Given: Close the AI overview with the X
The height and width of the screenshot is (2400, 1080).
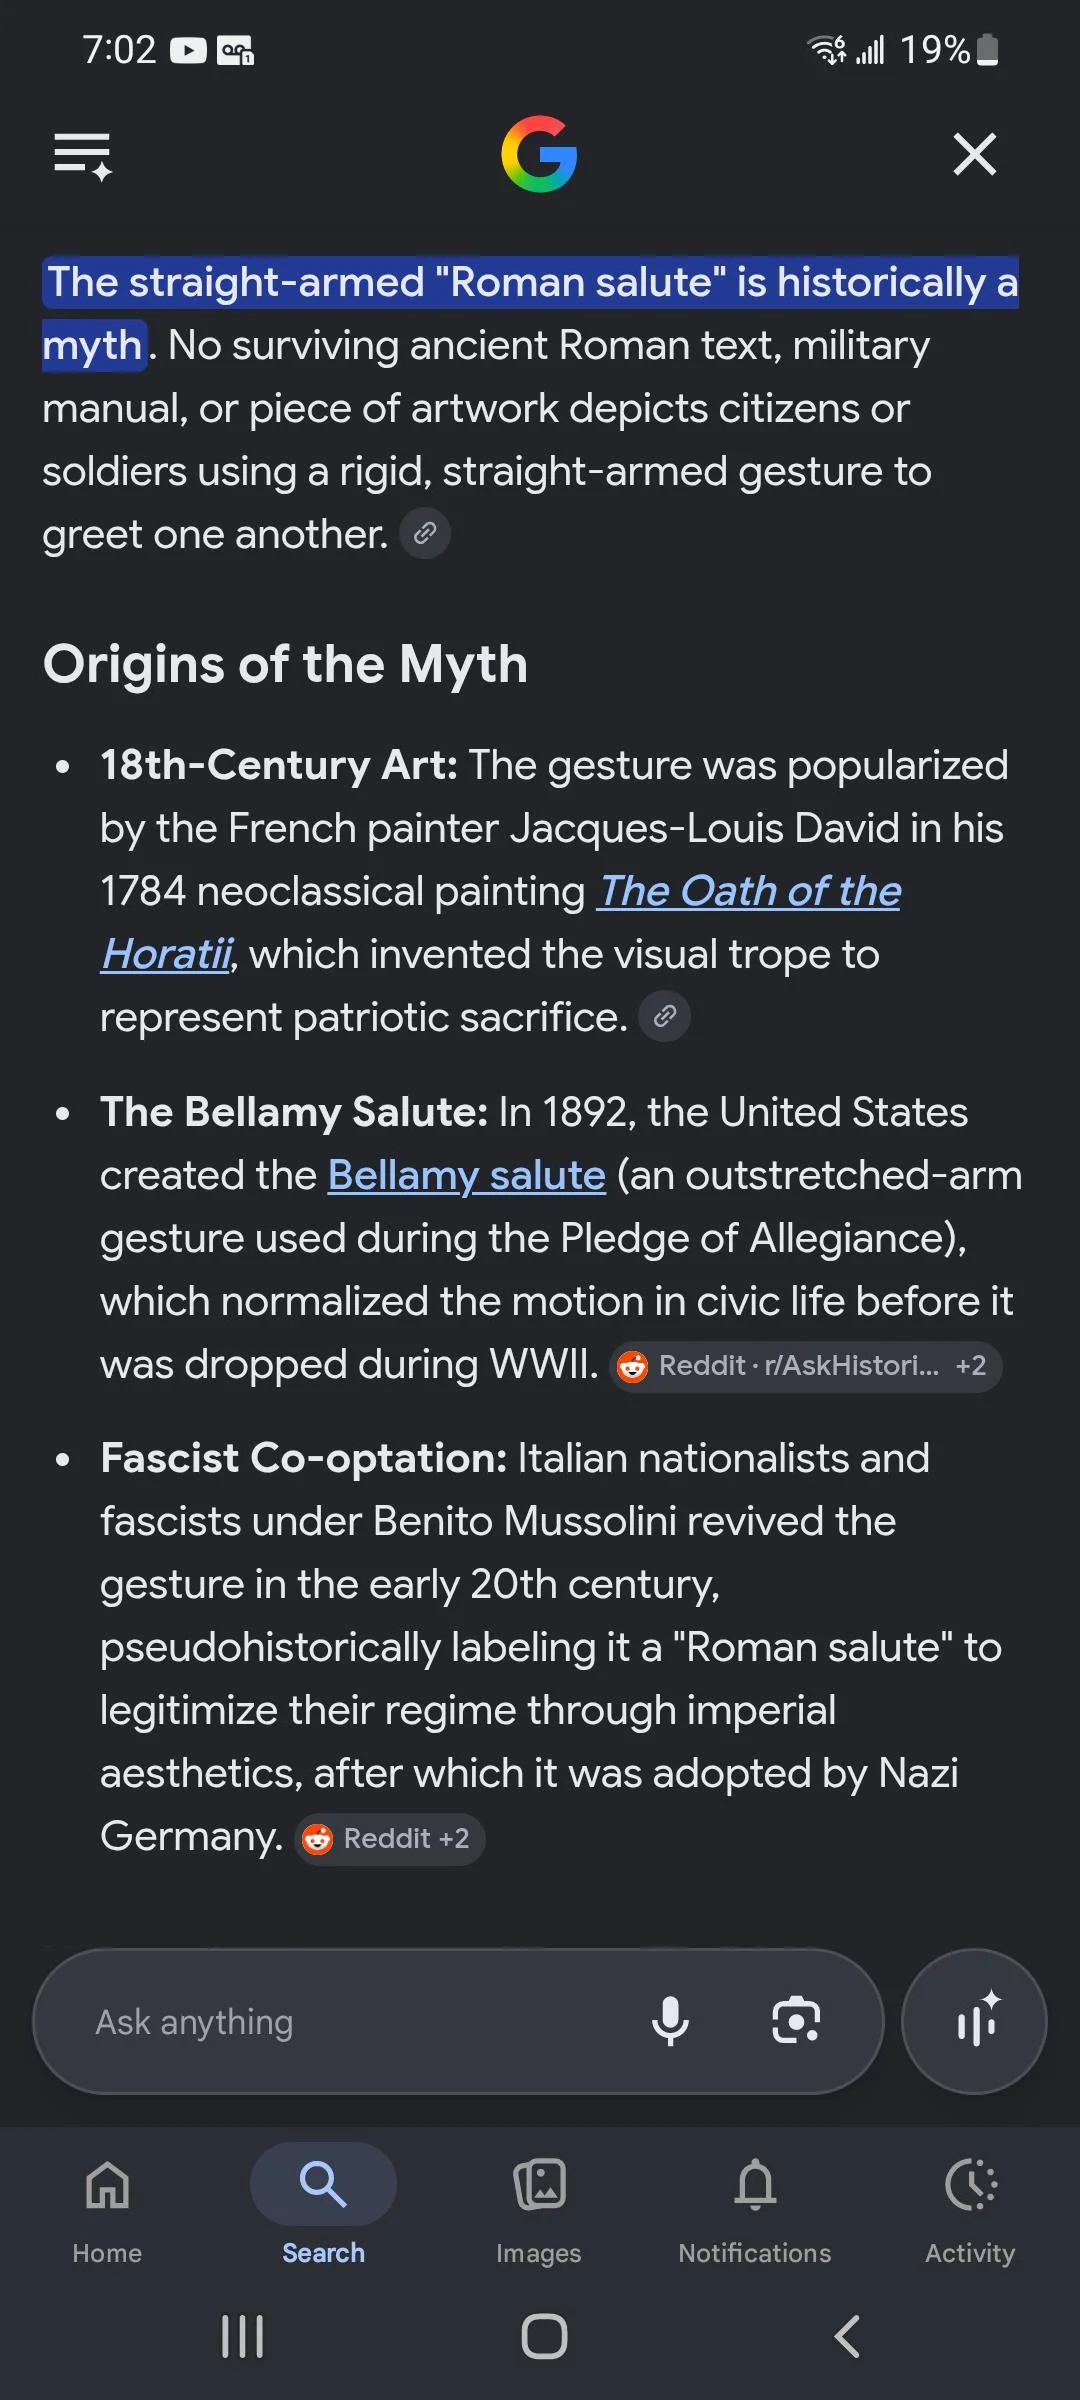Looking at the screenshot, I should tap(975, 154).
